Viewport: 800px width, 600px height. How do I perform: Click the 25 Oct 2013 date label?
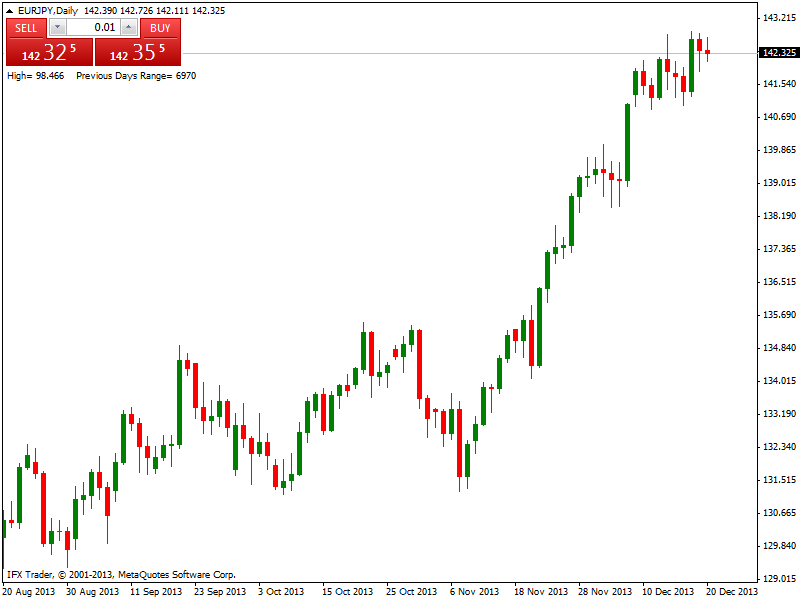click(x=411, y=592)
